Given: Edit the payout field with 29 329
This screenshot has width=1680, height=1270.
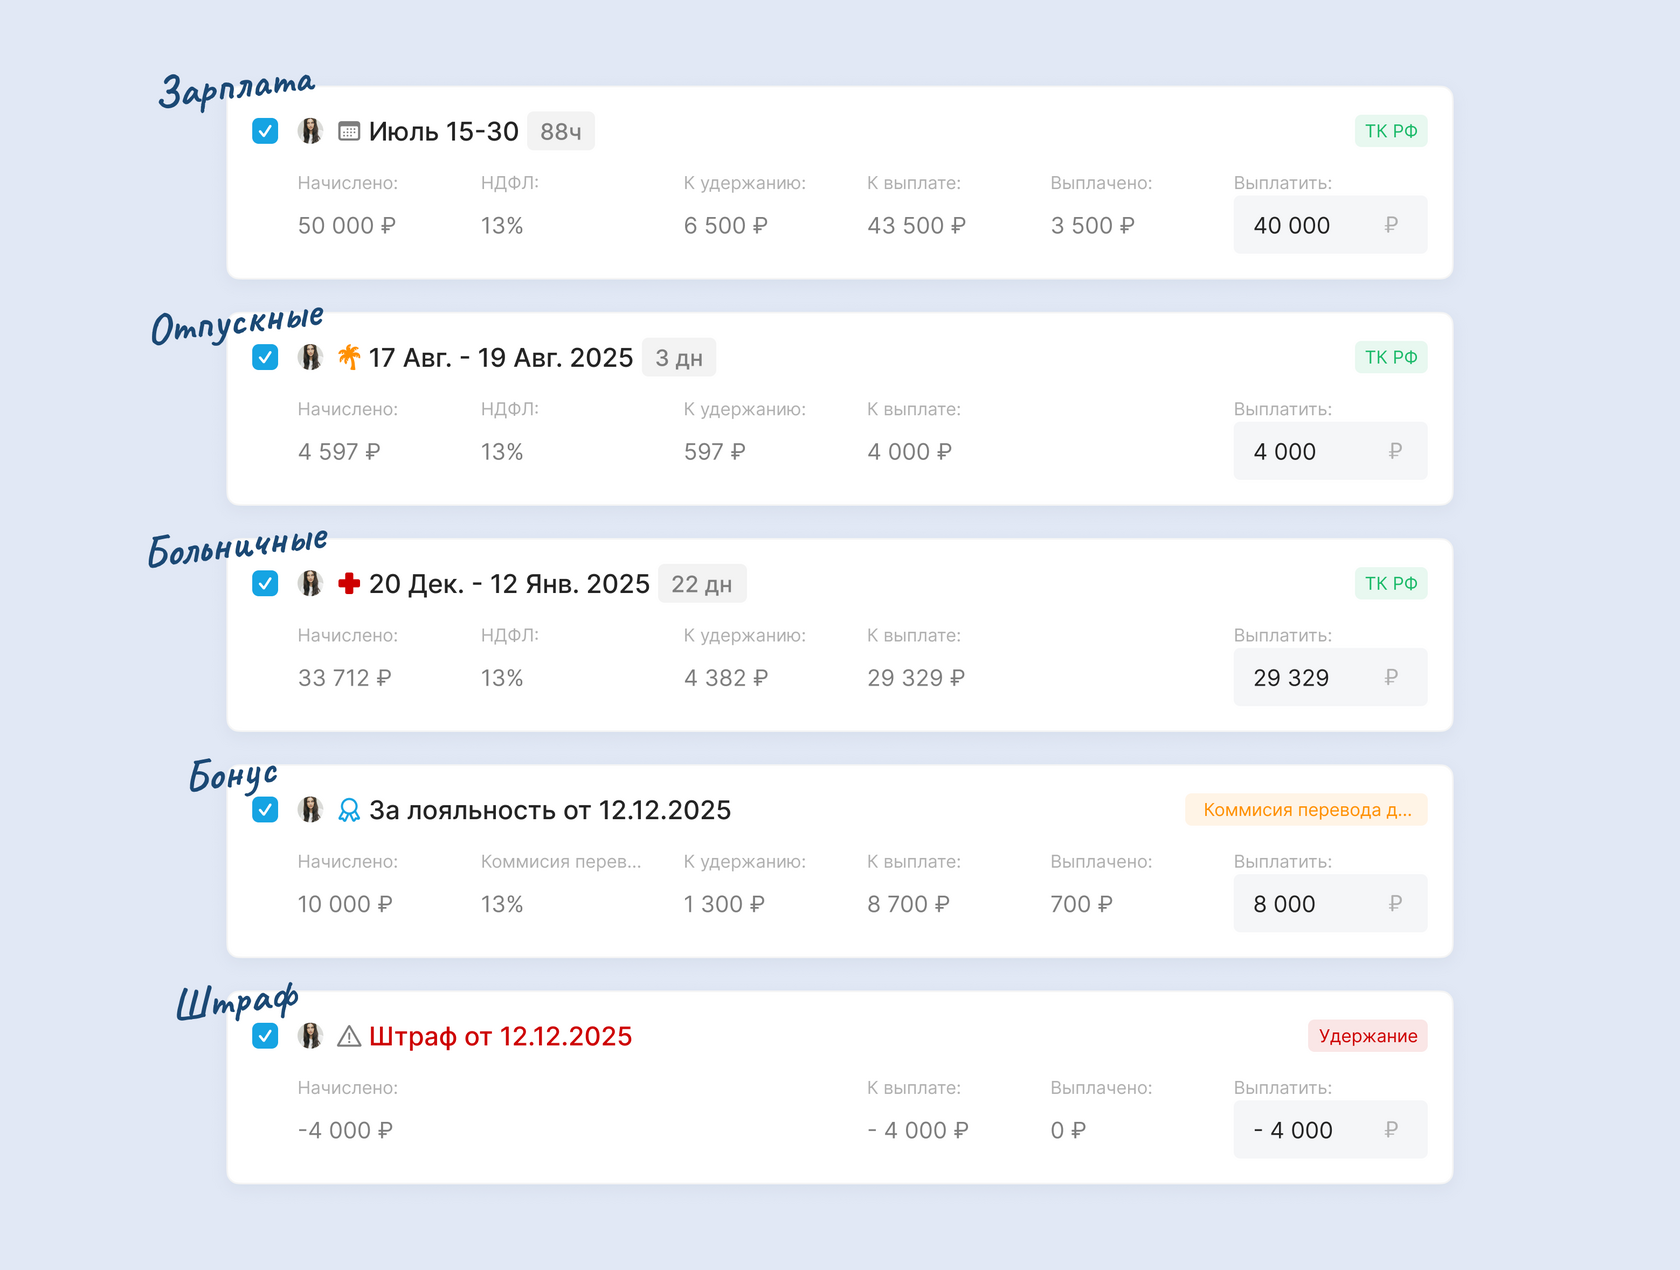Looking at the screenshot, I should point(1310,678).
